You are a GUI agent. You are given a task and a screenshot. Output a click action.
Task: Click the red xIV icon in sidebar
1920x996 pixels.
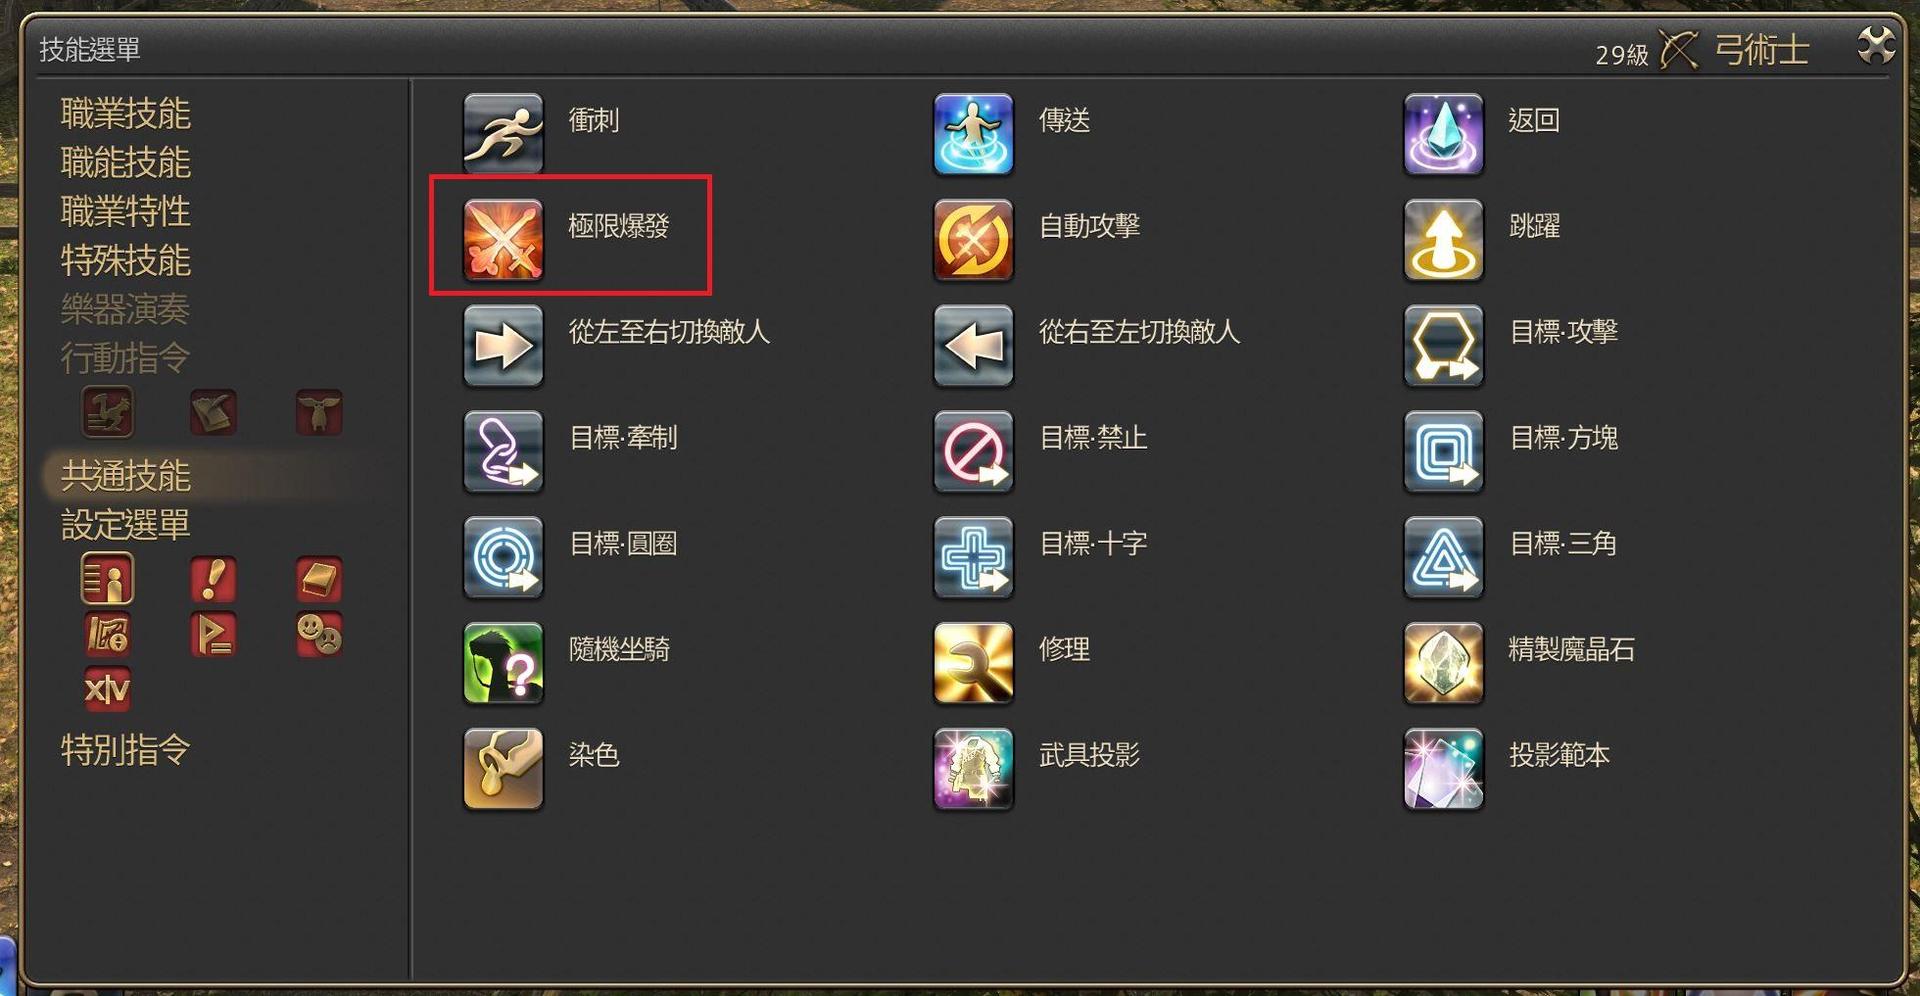click(x=107, y=689)
